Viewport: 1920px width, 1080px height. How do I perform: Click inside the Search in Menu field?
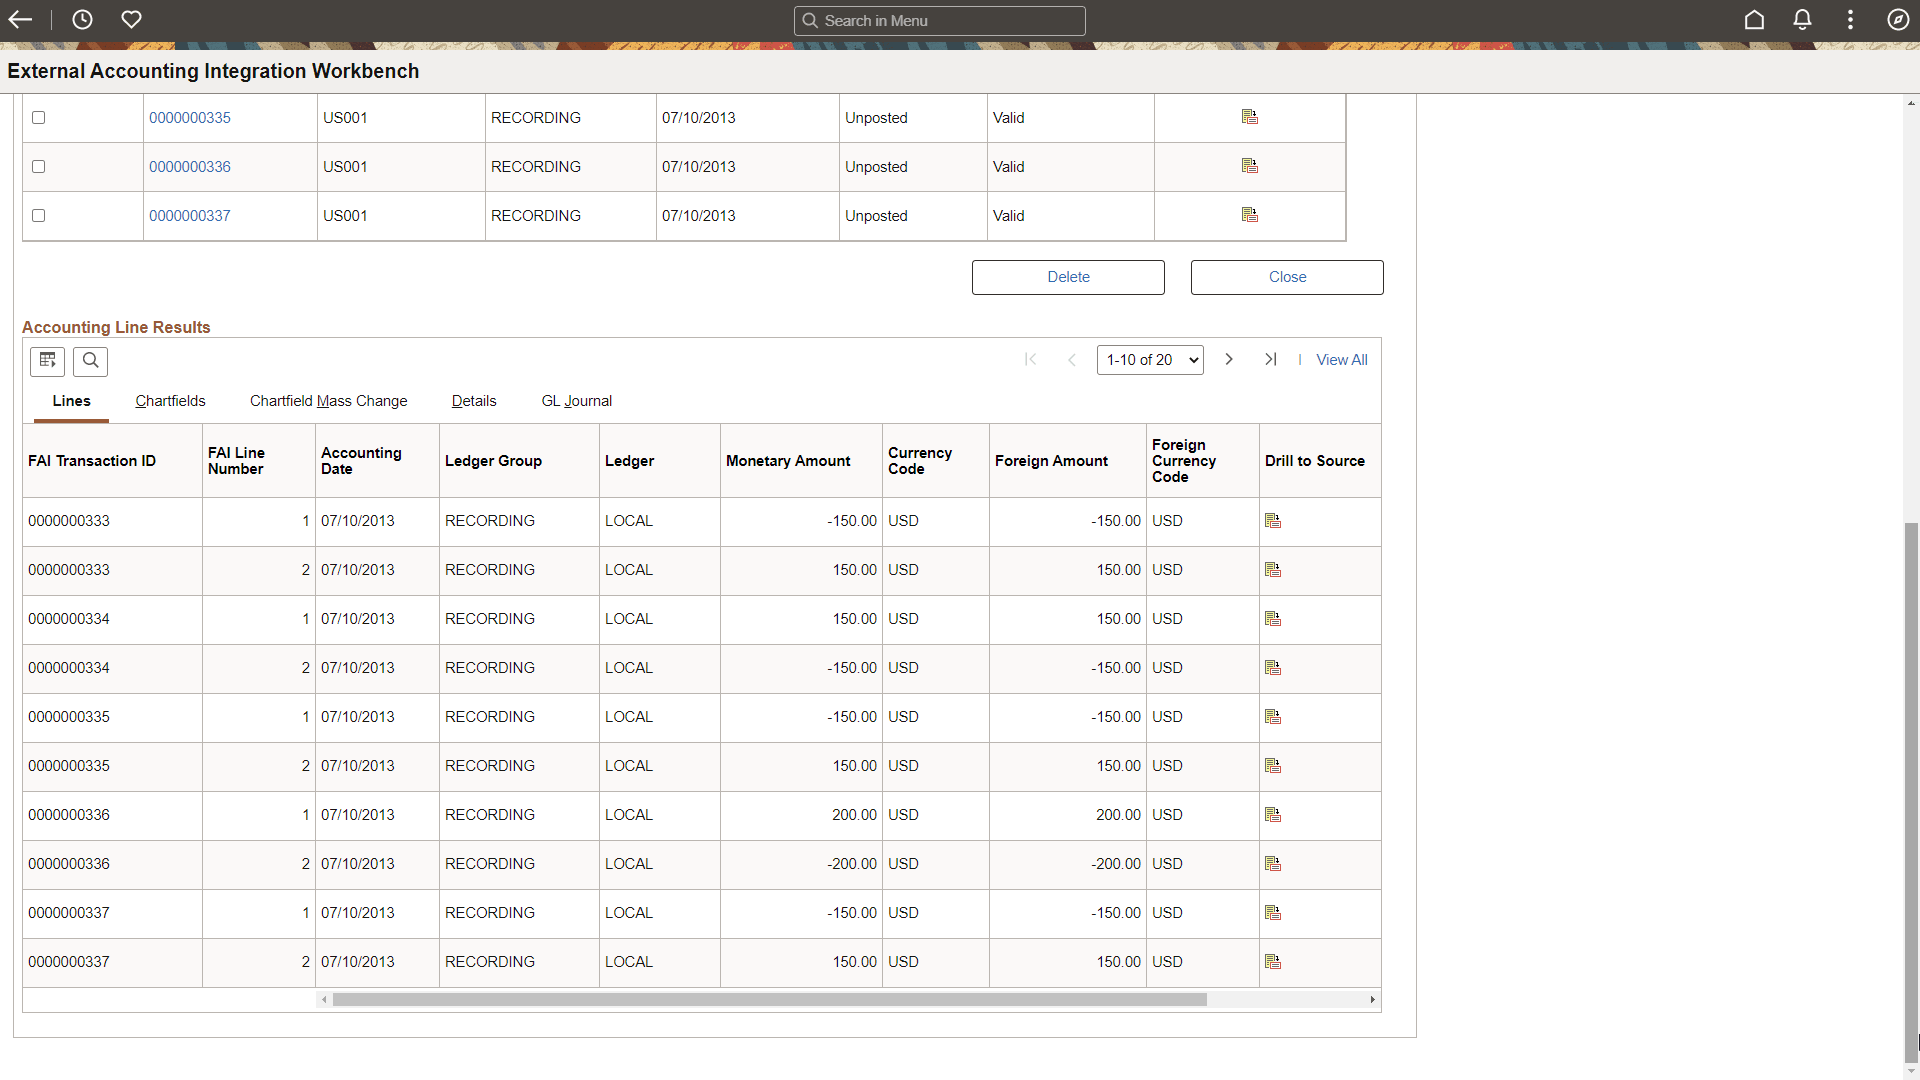940,20
